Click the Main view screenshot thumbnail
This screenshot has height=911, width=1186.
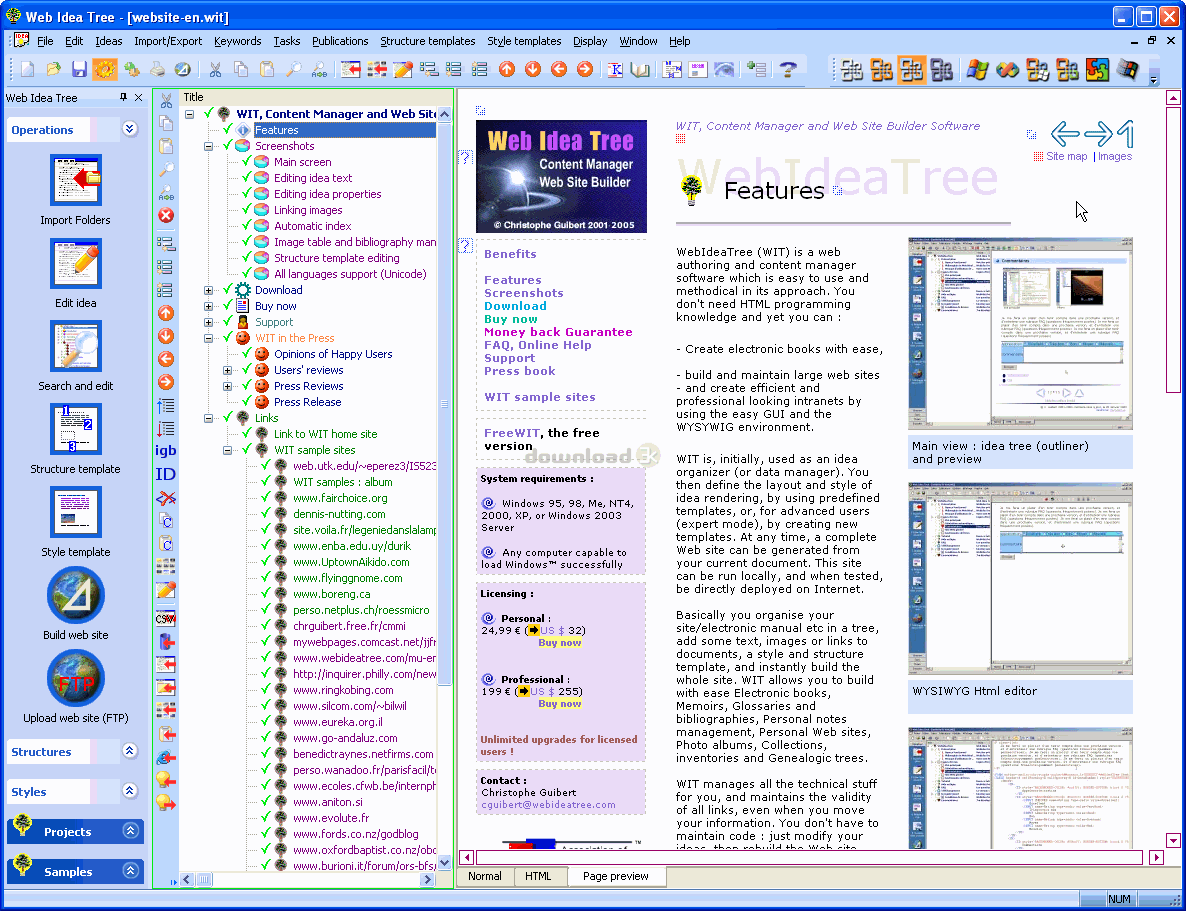(x=1019, y=334)
